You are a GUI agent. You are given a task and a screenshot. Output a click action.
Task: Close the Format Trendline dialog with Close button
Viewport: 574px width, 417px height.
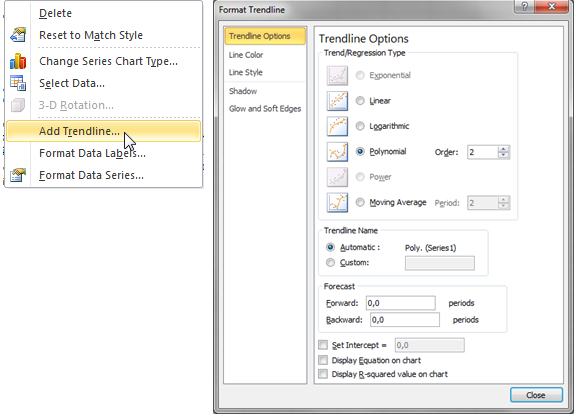pos(536,395)
